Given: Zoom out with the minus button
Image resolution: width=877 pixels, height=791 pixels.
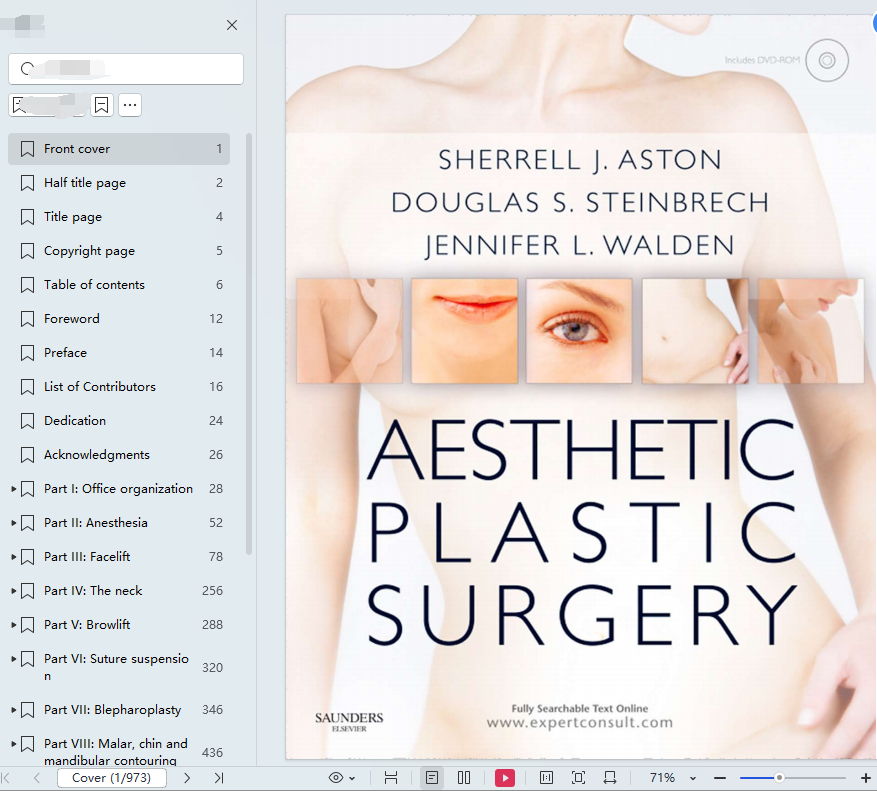Looking at the screenshot, I should (x=720, y=778).
